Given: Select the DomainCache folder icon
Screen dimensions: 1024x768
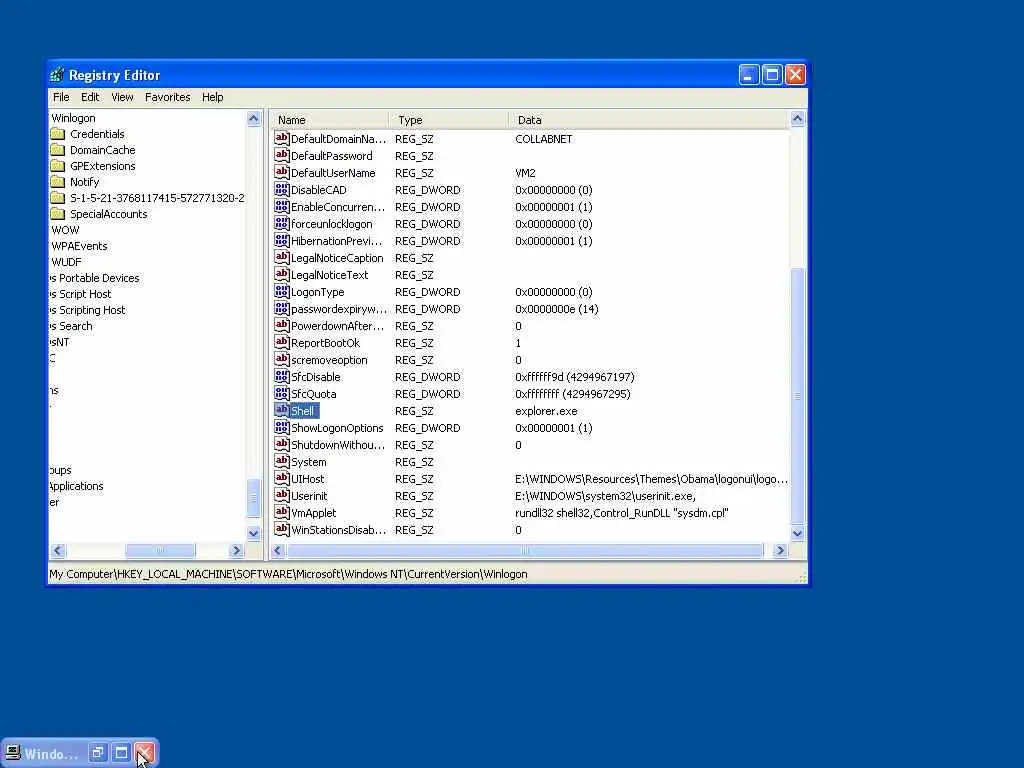Looking at the screenshot, I should pyautogui.click(x=57, y=150).
